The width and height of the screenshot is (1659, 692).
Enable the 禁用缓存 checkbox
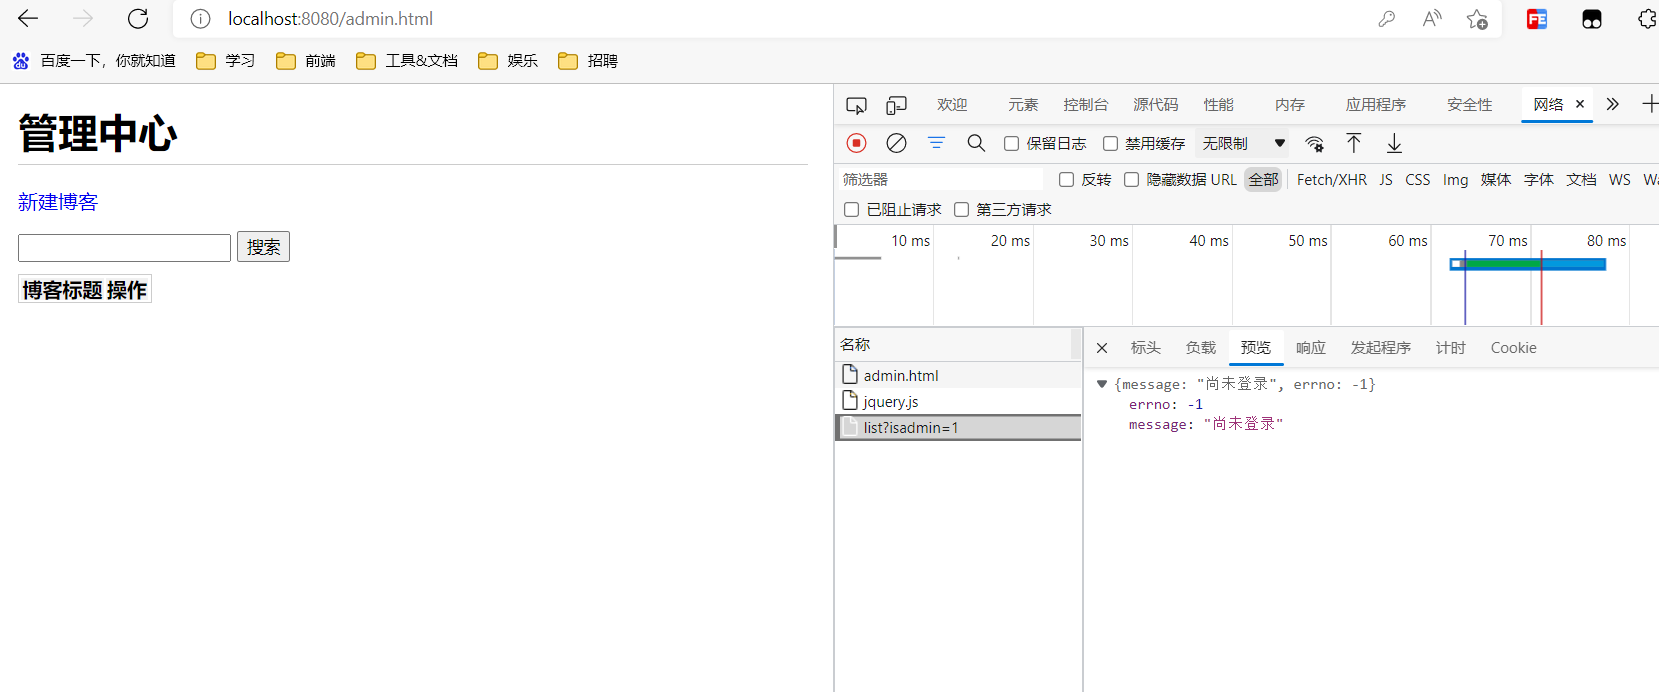point(1110,144)
